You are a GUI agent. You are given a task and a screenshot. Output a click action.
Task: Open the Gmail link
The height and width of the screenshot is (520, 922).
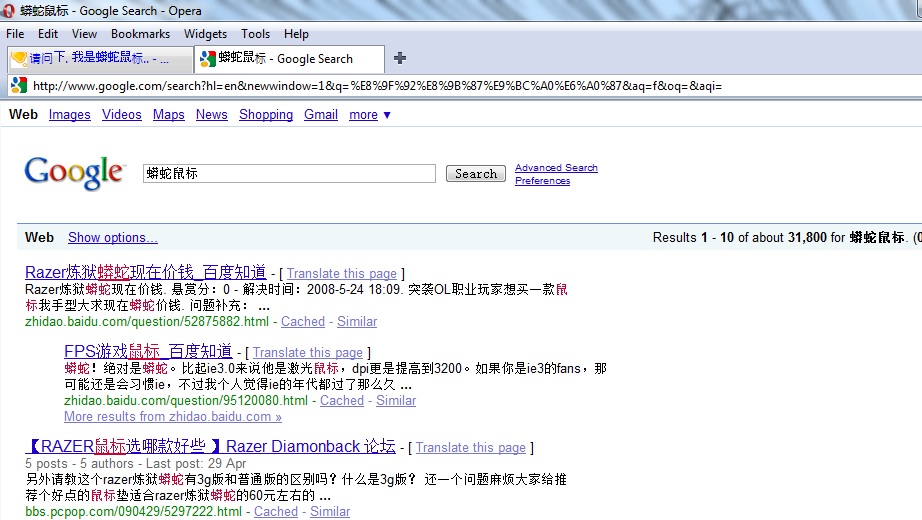(x=320, y=115)
